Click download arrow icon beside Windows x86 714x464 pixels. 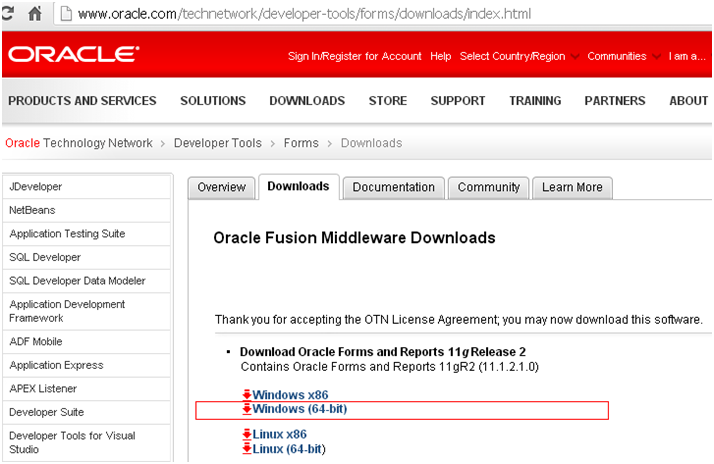pos(247,395)
